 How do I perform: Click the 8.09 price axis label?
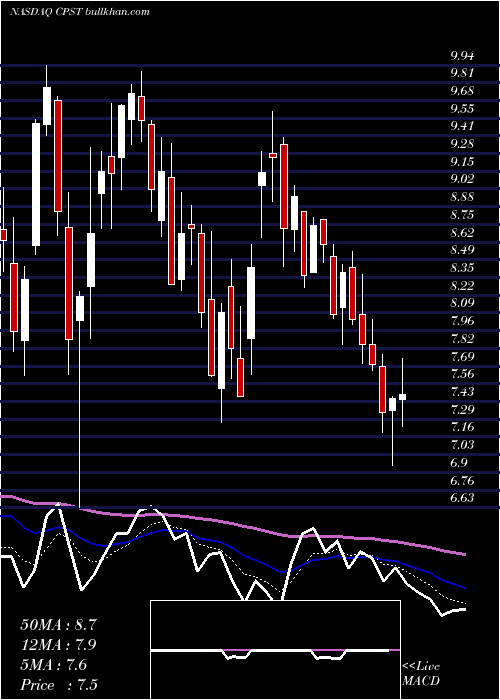pos(462,304)
